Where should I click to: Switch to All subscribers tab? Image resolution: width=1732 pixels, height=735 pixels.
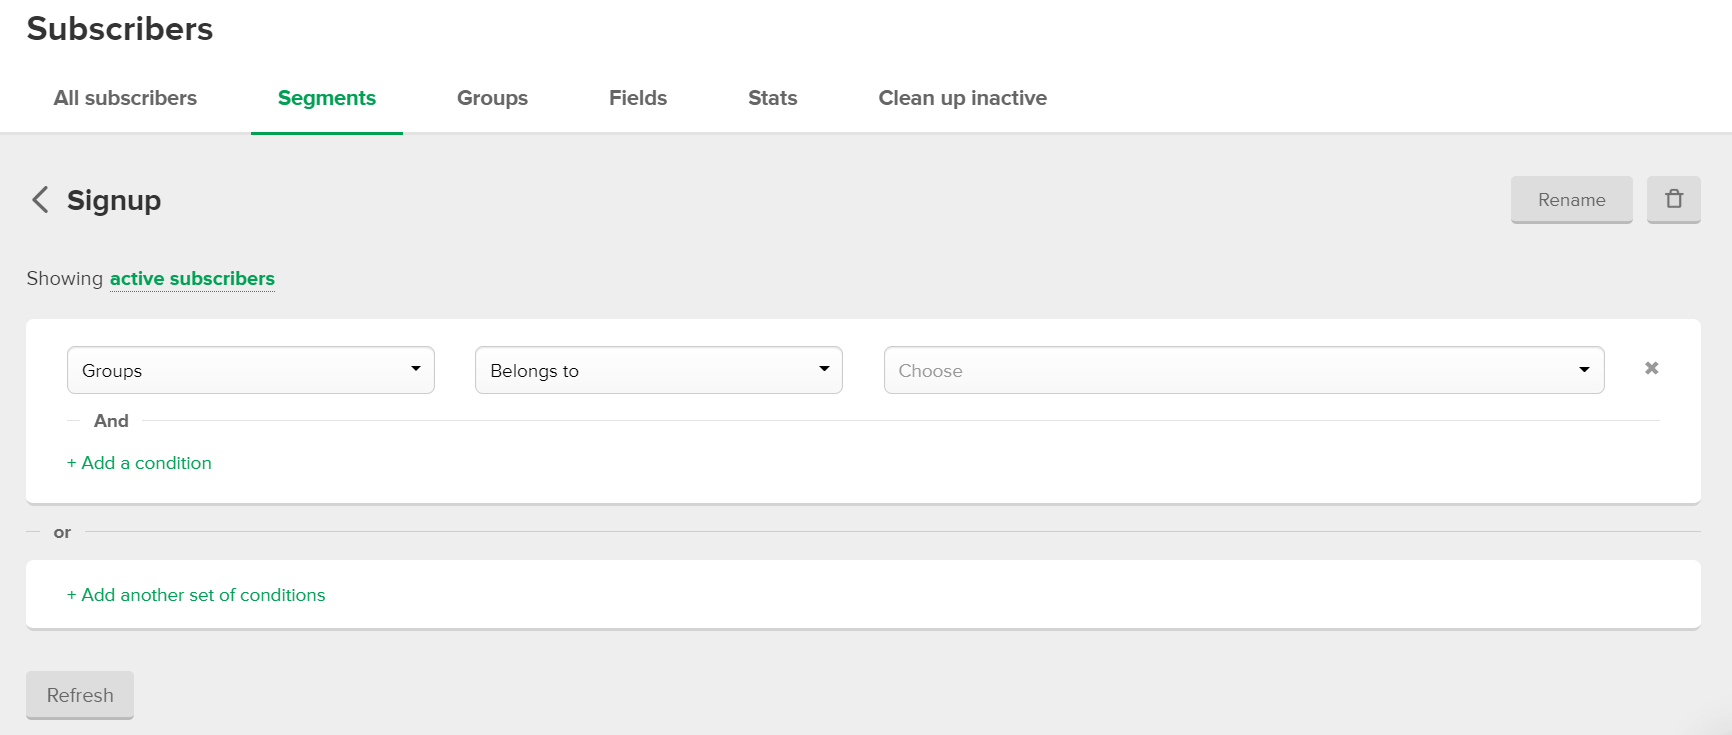pyautogui.click(x=125, y=98)
